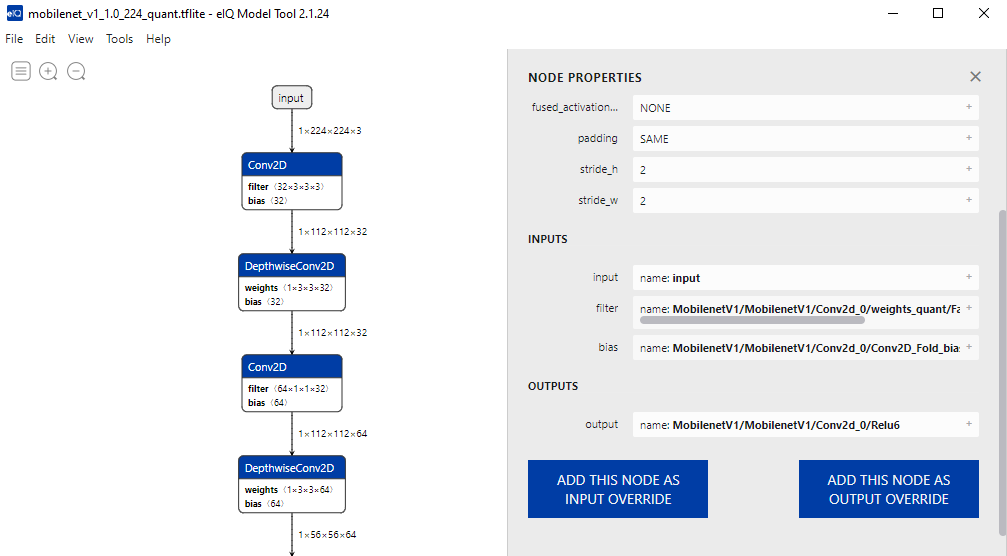Image resolution: width=1007 pixels, height=556 pixels.
Task: Expand the fused_activation property plus sign
Action: point(968,107)
